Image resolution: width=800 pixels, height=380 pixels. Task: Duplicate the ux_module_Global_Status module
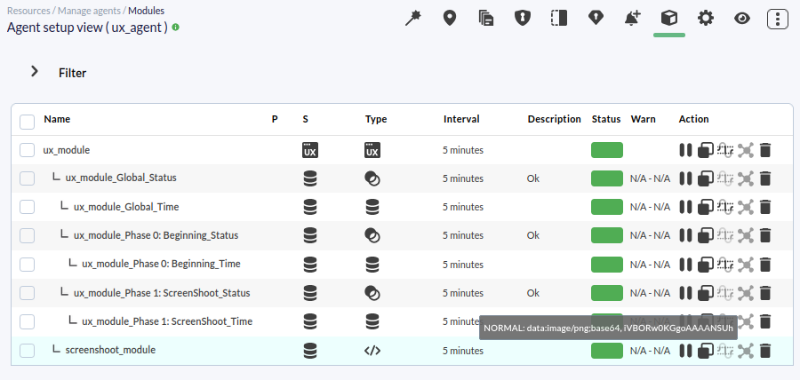coord(706,179)
